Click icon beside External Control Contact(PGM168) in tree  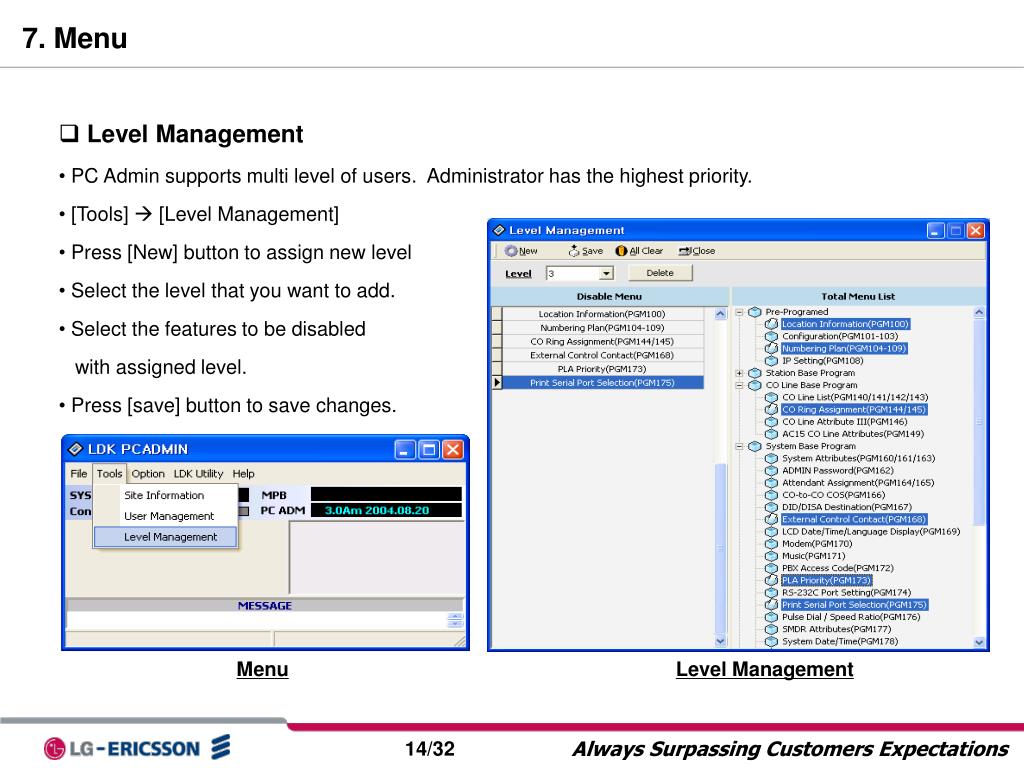tap(771, 519)
